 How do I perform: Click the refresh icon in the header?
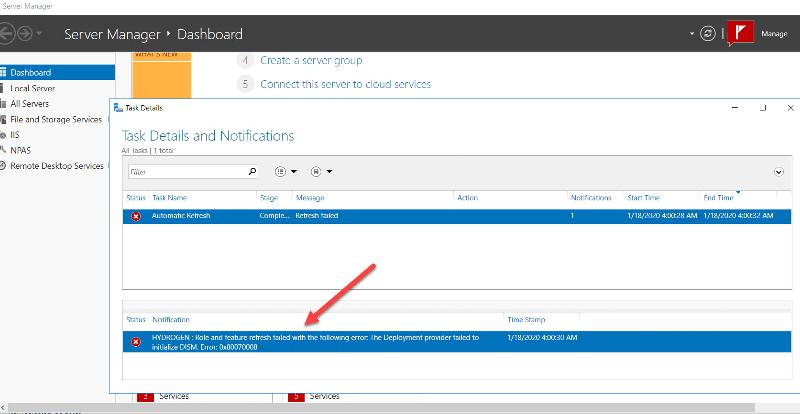click(708, 34)
